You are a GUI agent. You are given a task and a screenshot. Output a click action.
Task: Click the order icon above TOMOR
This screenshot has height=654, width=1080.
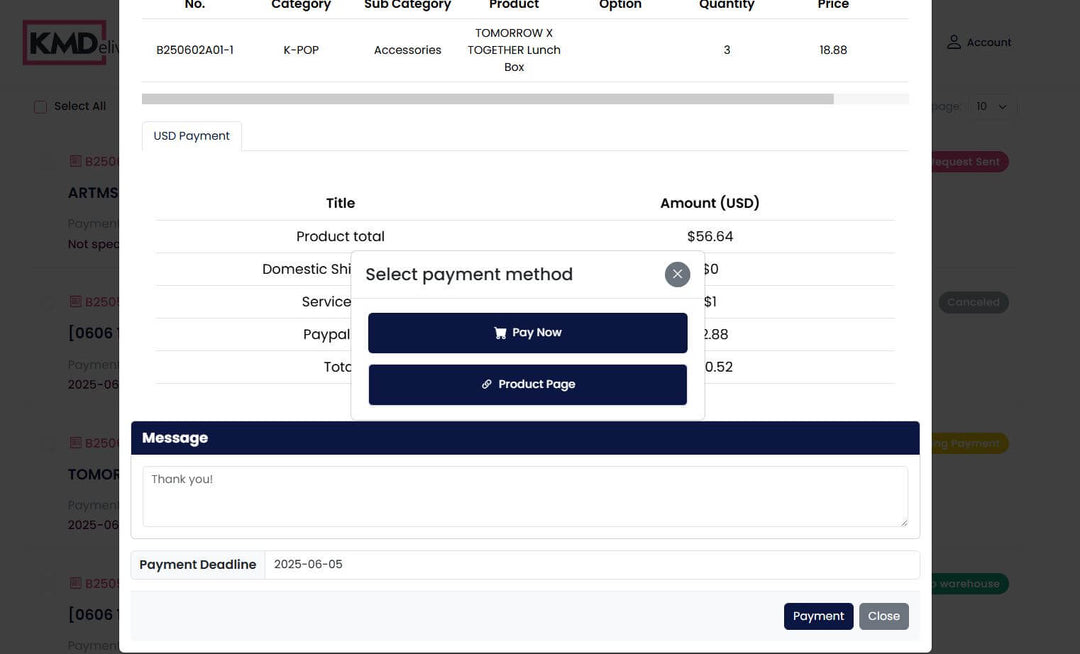(76, 443)
